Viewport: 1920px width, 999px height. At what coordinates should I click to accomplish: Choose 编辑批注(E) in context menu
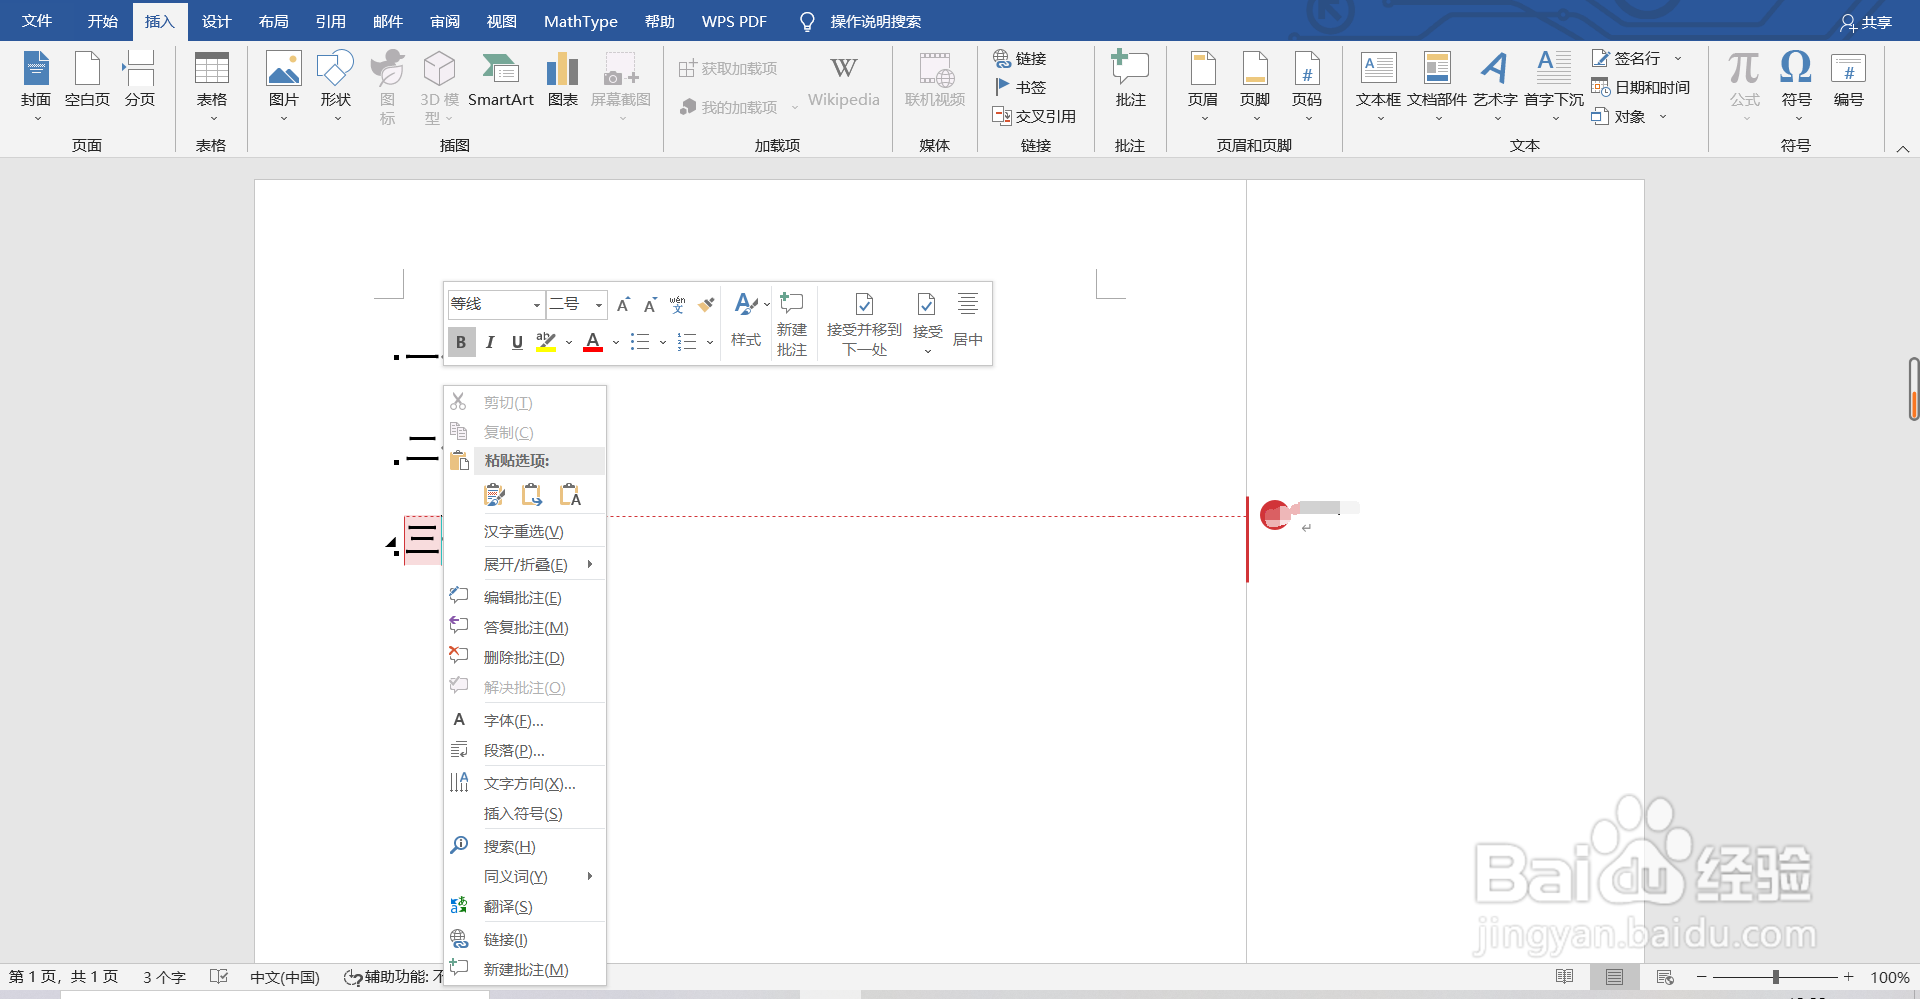click(525, 597)
